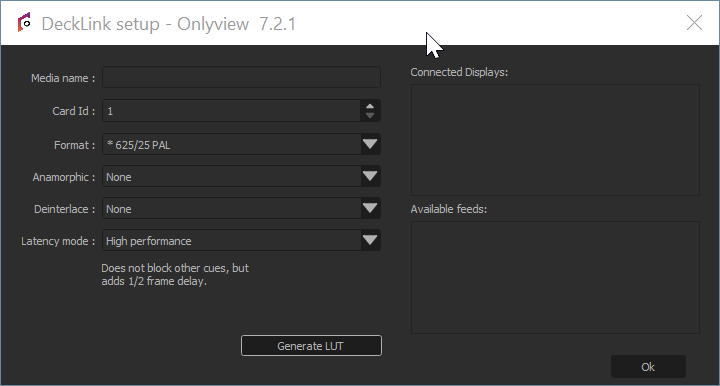Click the Generate LUT button
Viewport: 720px width, 386px height.
311,346
